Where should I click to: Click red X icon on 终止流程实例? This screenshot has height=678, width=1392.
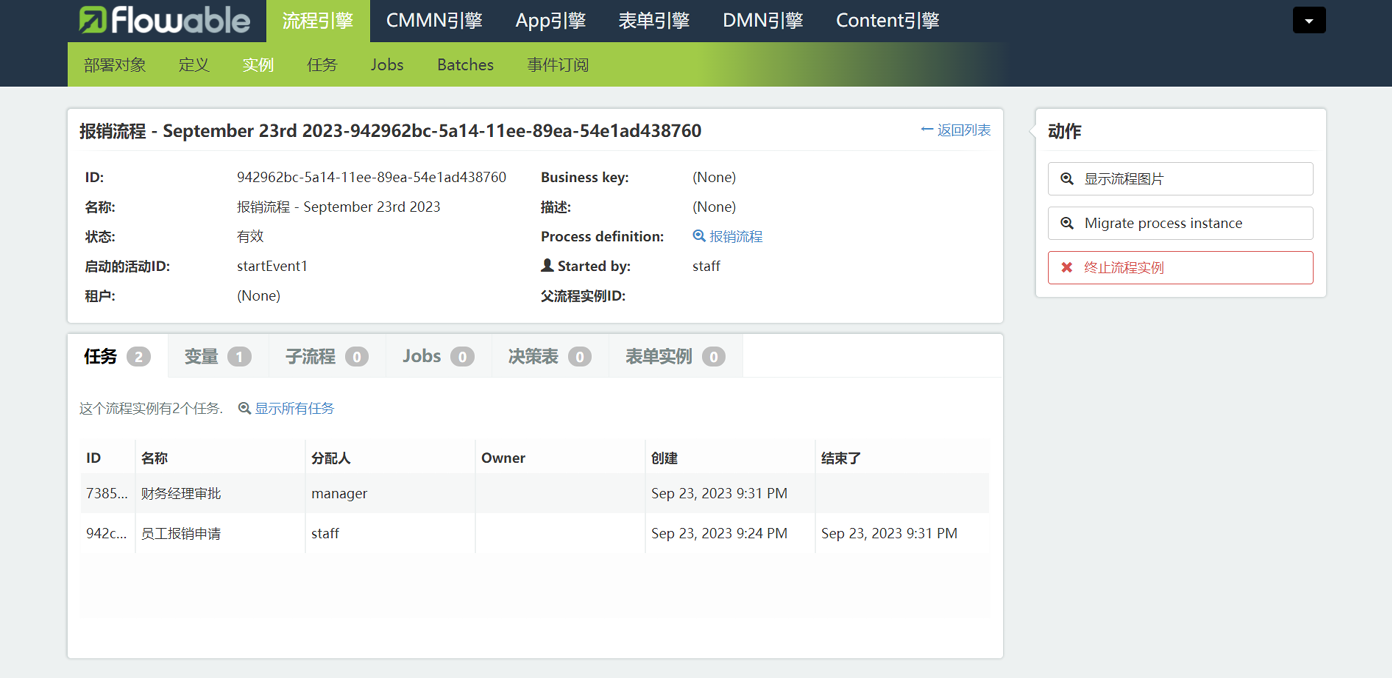[1067, 268]
